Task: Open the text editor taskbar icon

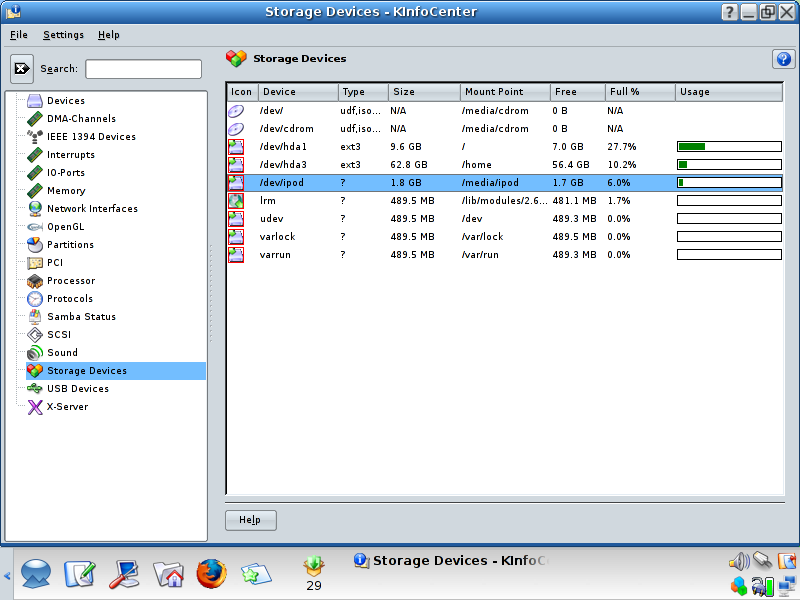Action: 80,573
